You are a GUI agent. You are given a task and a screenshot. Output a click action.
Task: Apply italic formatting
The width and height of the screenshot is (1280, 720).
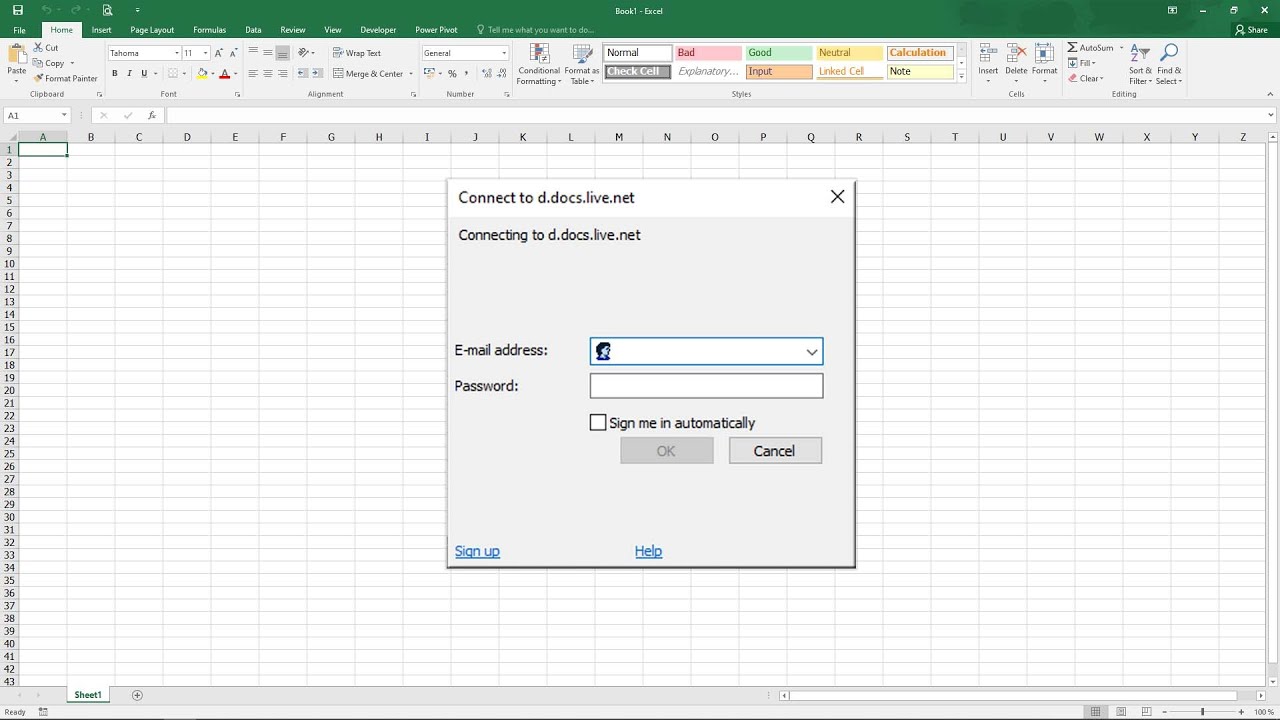tap(130, 73)
